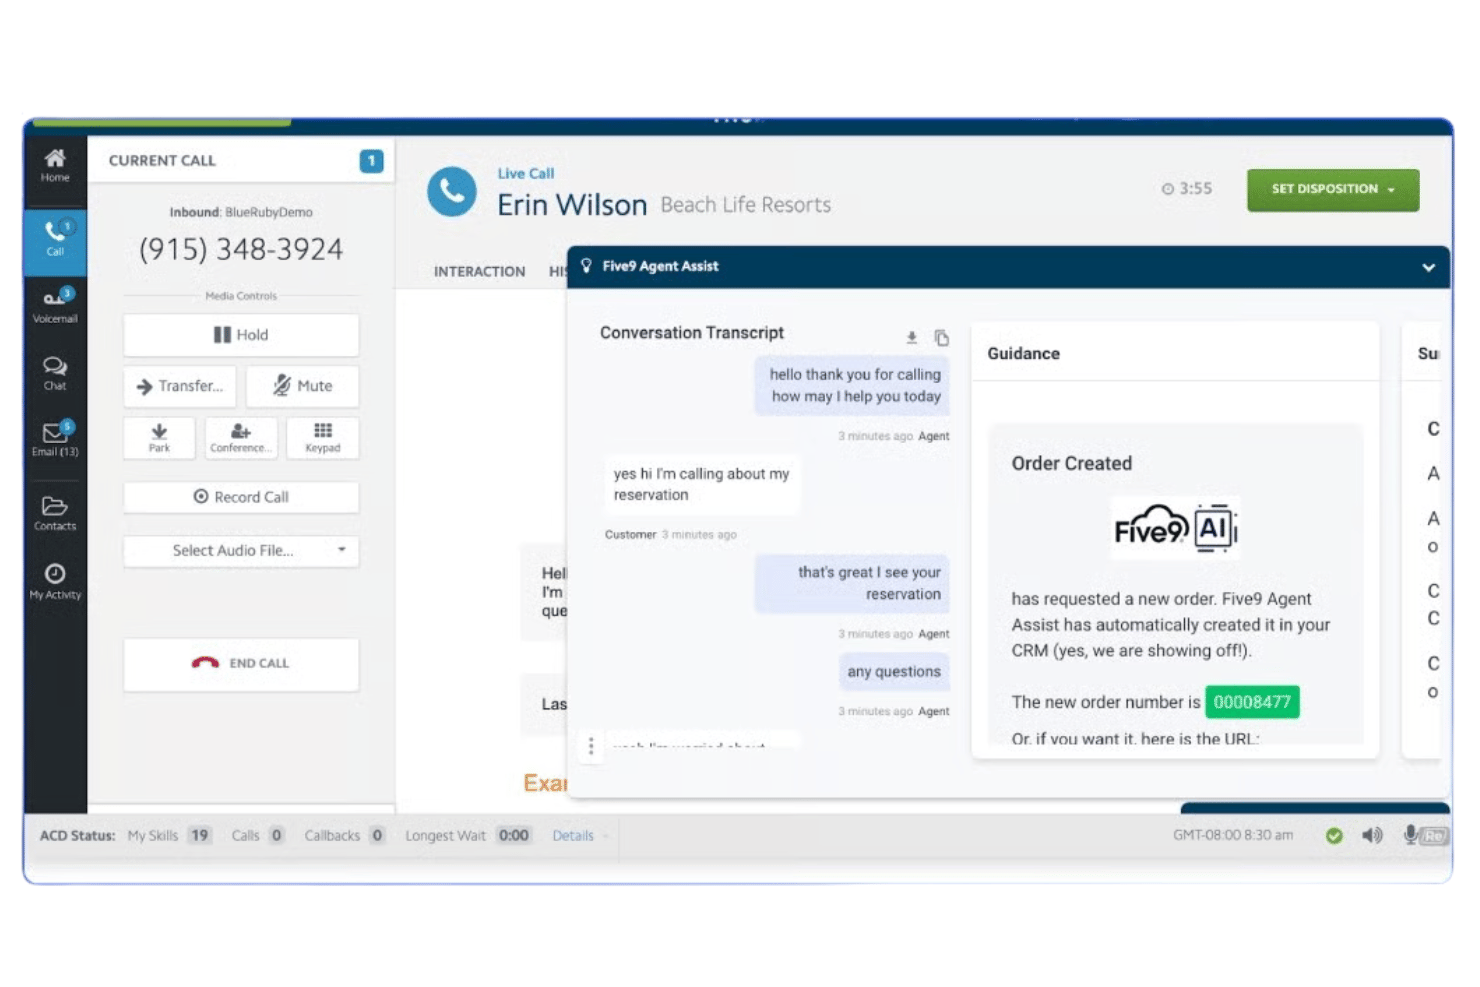This screenshot has width=1480, height=987.
Task: Open the SET DISPOSITION dropdown
Action: click(x=1332, y=189)
